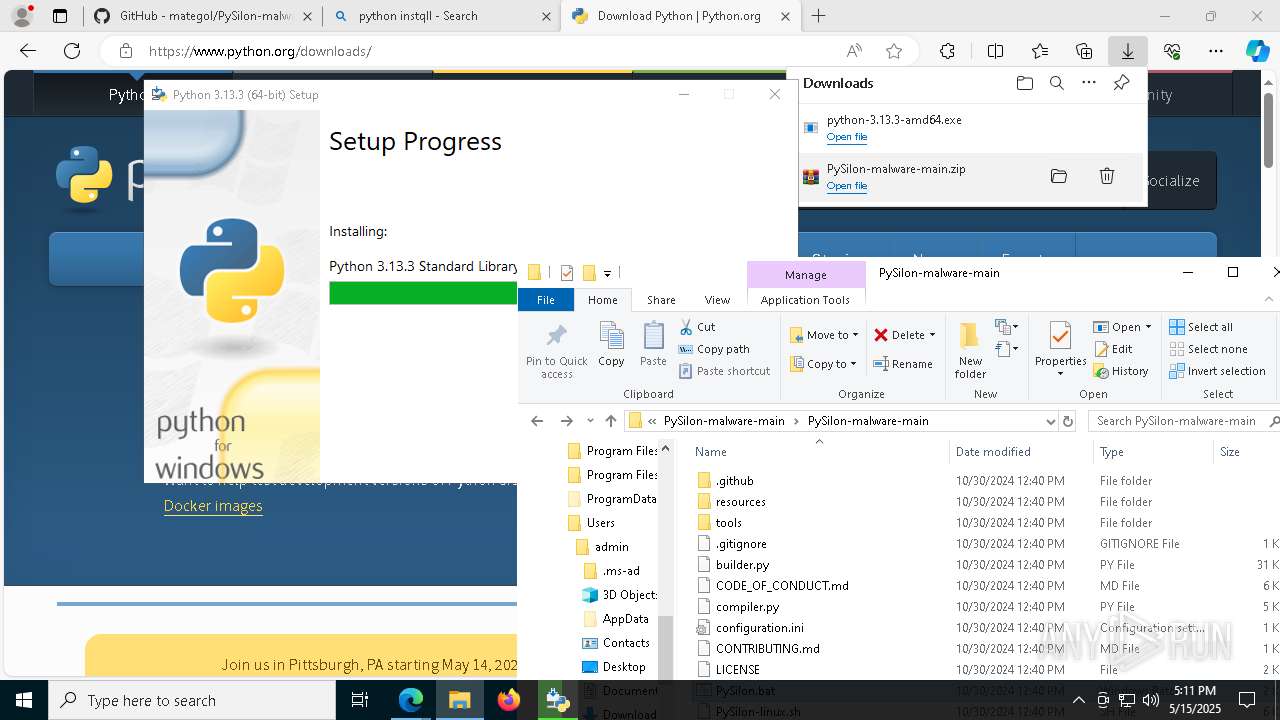Click Copy path in Clipboard group
The width and height of the screenshot is (1280, 720).
714,349
